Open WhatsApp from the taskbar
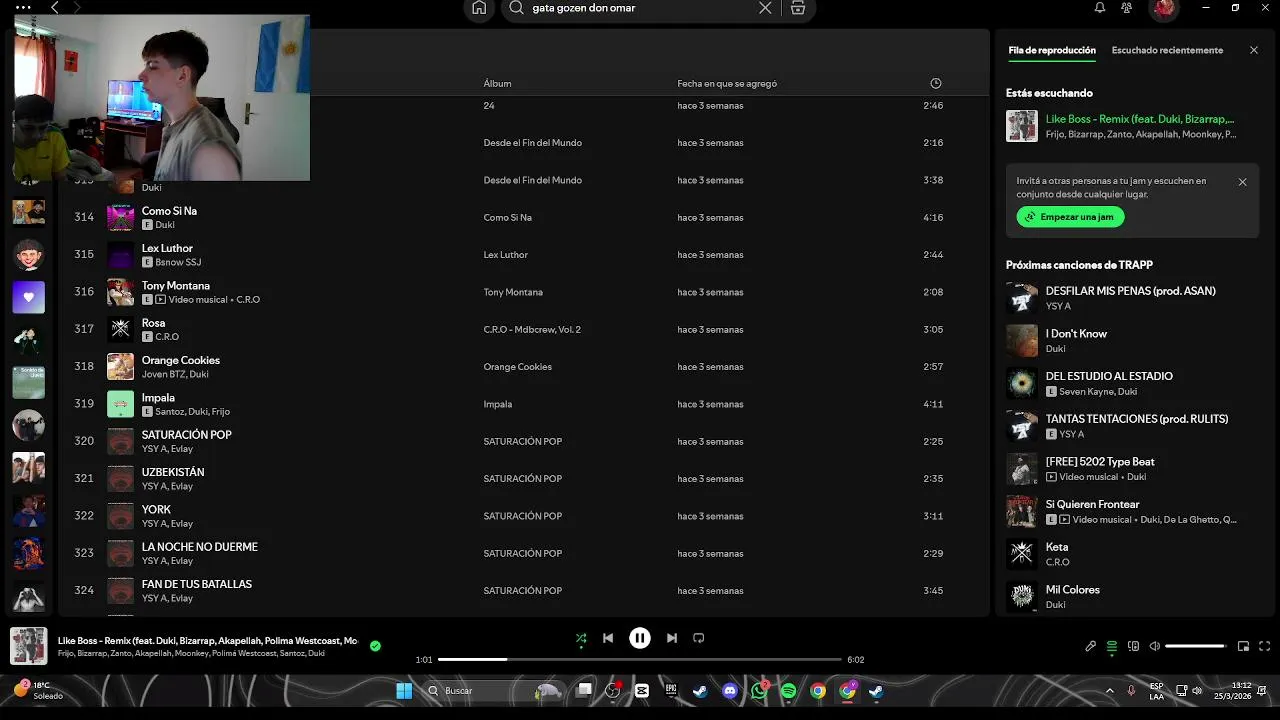The width and height of the screenshot is (1280, 720). [x=760, y=691]
